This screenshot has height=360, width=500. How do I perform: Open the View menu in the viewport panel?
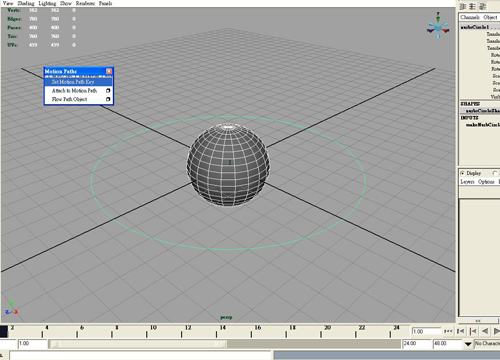8,3
